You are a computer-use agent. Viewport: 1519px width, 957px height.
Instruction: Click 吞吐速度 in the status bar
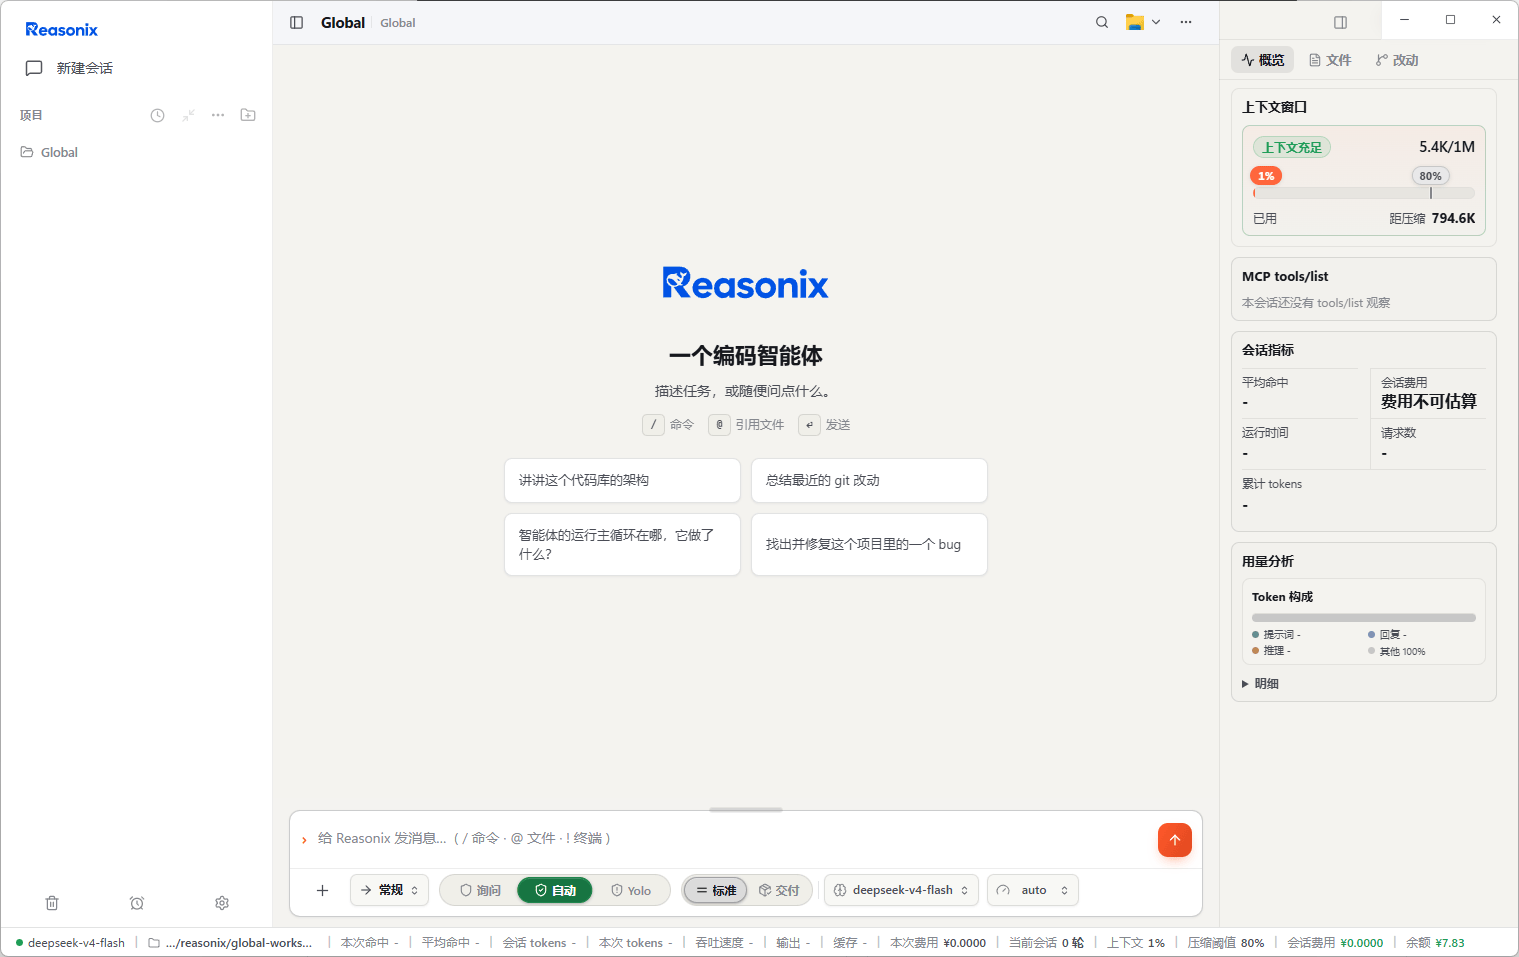click(724, 943)
